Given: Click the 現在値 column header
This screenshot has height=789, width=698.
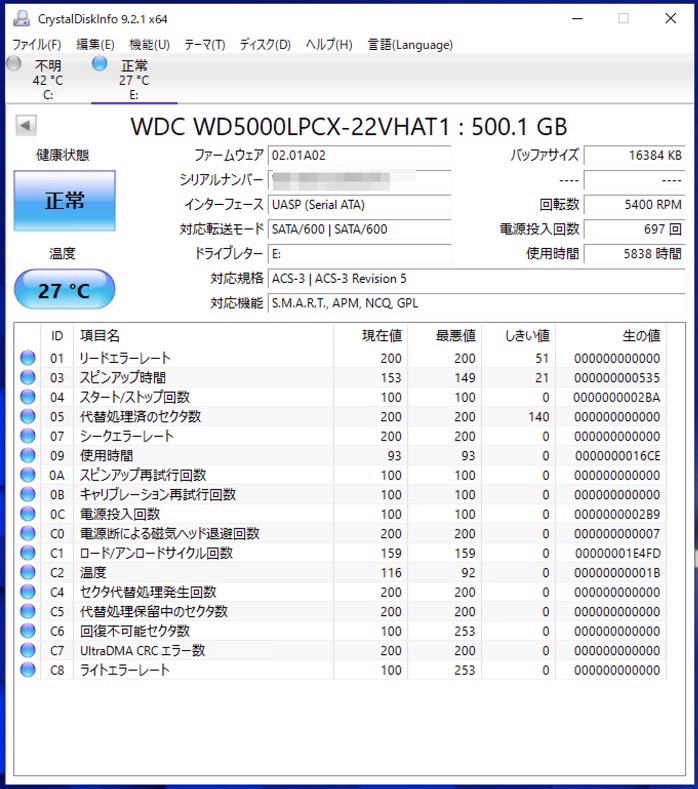Looking at the screenshot, I should click(370, 336).
